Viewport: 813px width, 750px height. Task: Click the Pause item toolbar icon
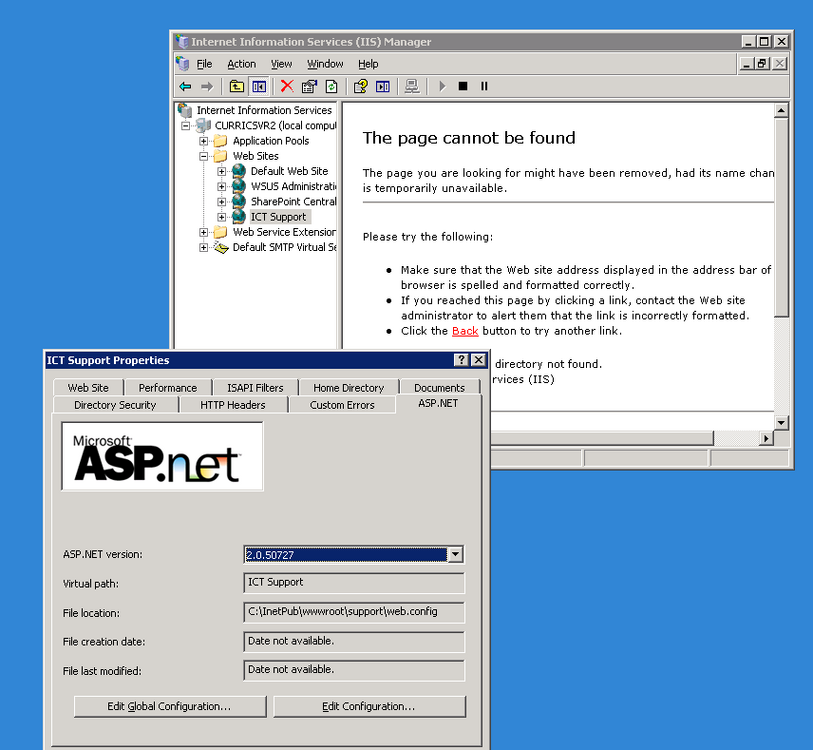pyautogui.click(x=484, y=86)
